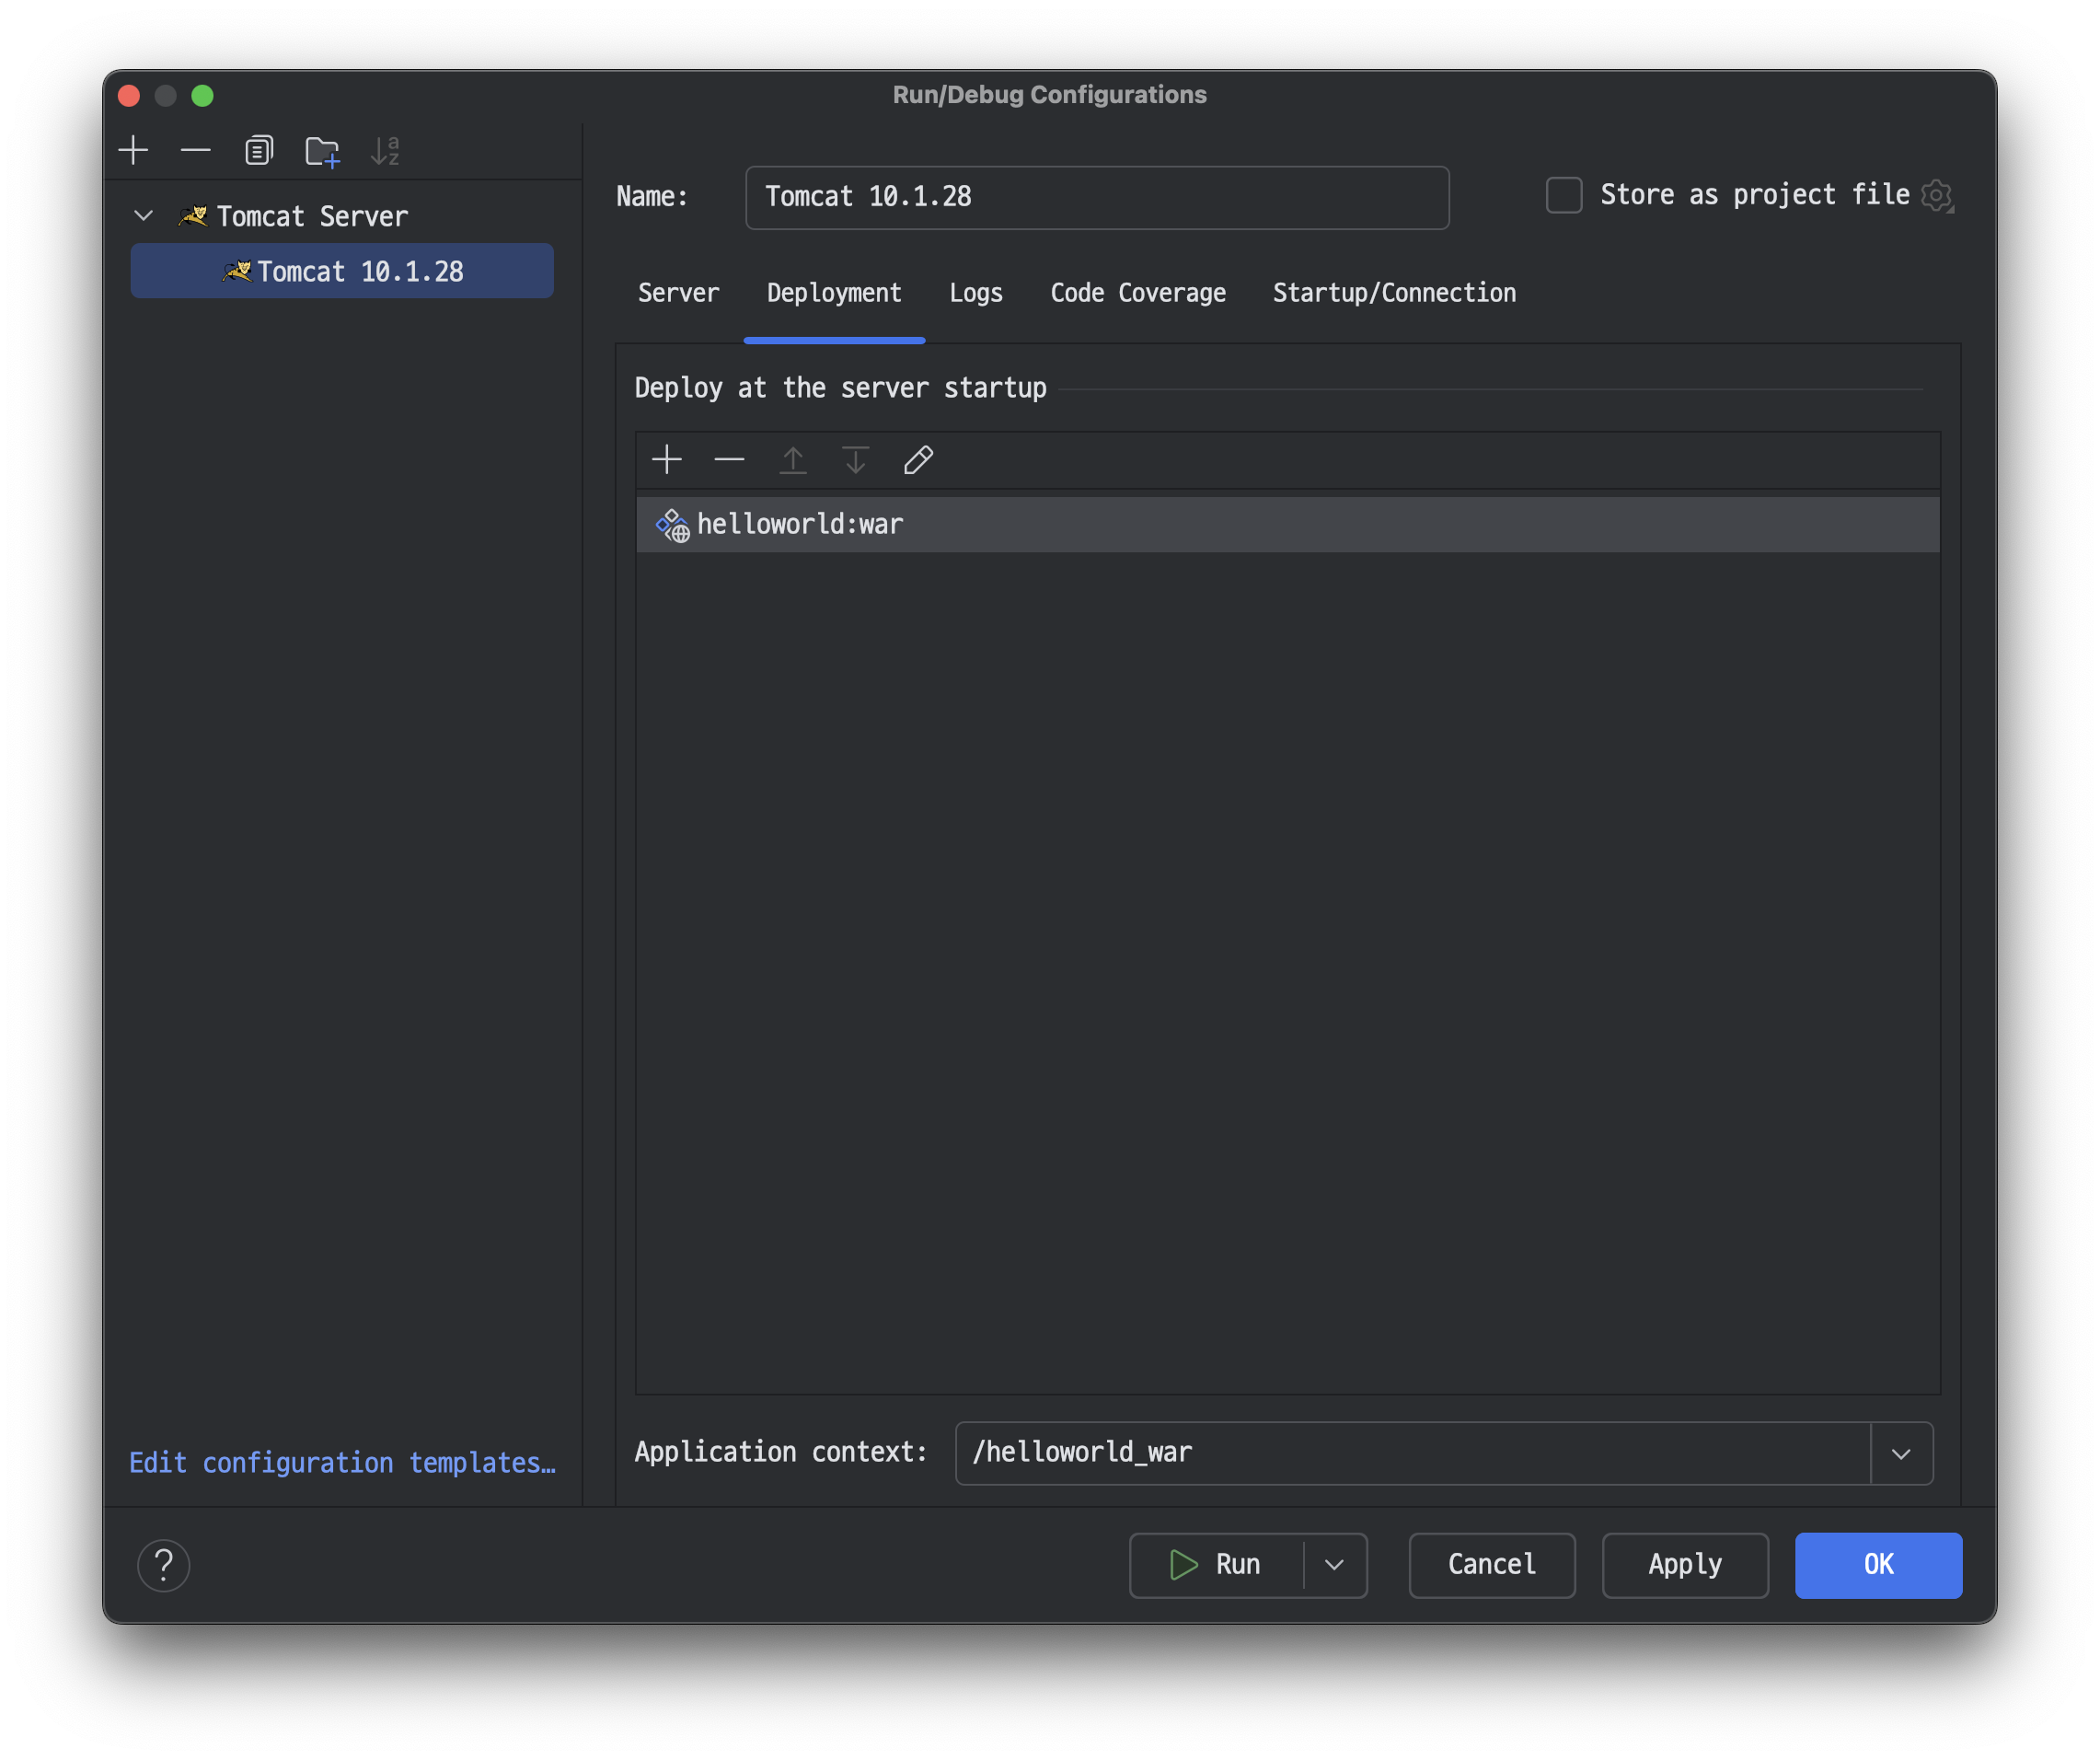Screen dimensions: 2100x1760
Task: Copy the selected run configuration
Action: [x=259, y=151]
